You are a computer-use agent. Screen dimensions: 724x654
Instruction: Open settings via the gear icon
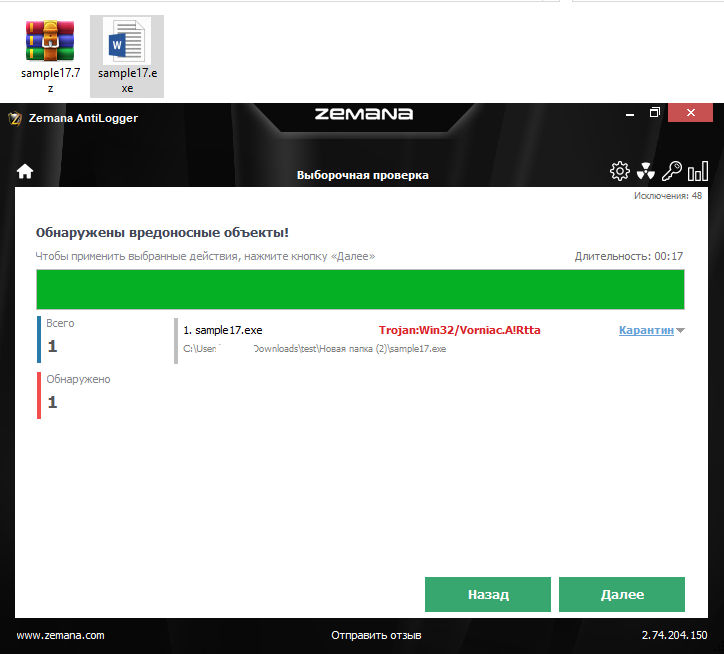620,171
